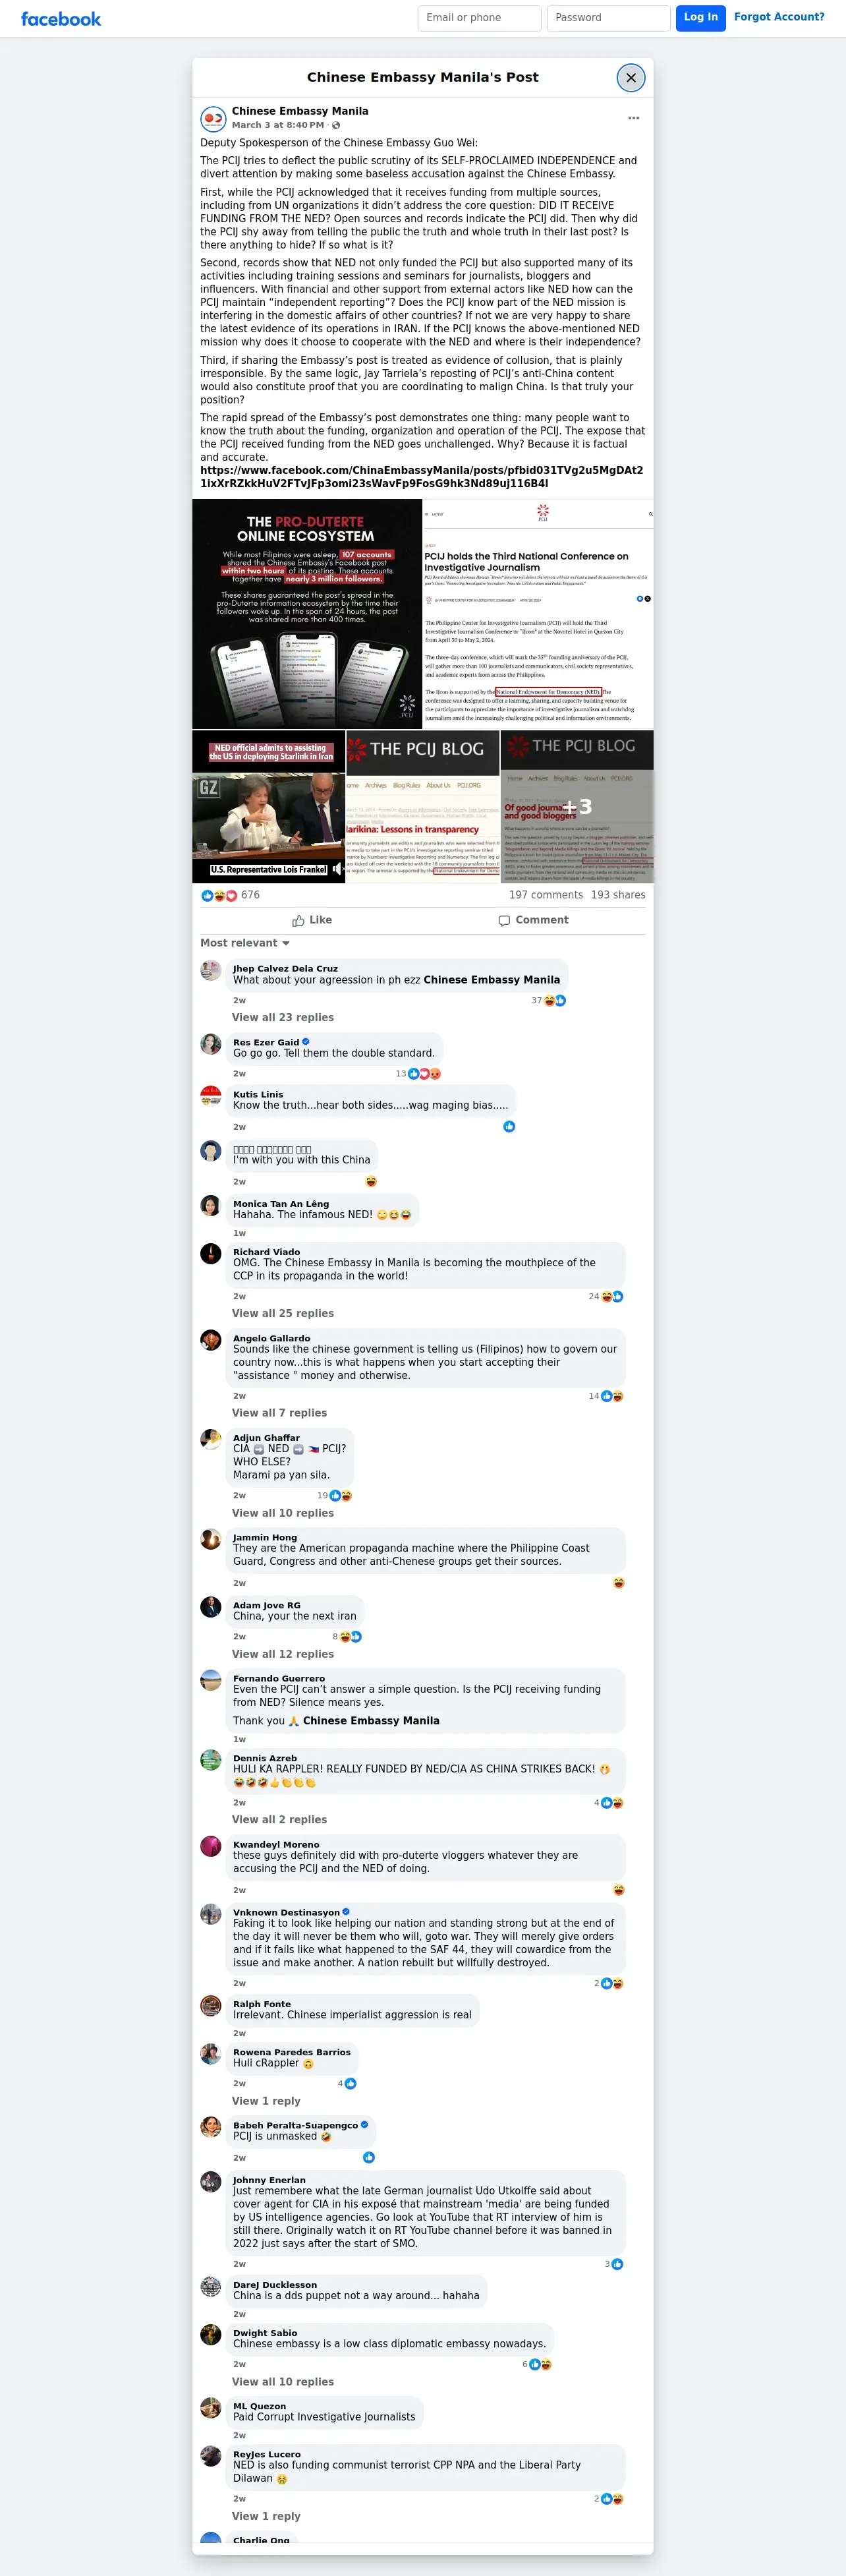This screenshot has height=2576, width=846.
Task: Expand View all 25 replies
Action: pos(283,1313)
